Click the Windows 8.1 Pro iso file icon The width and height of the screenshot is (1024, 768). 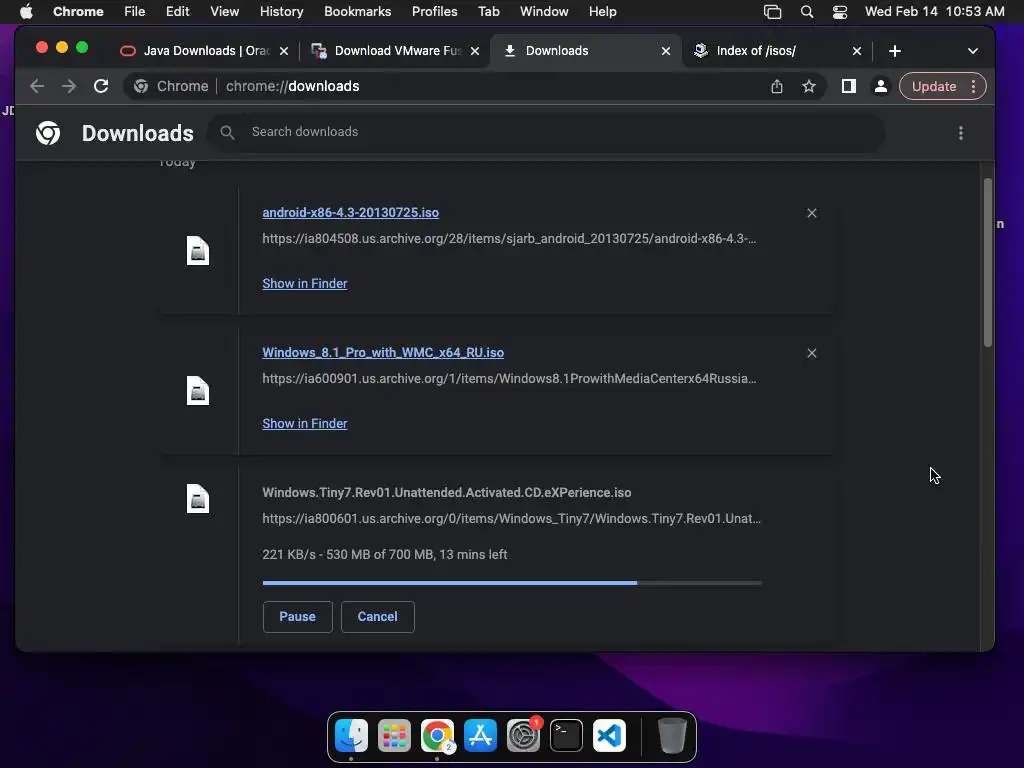(x=198, y=391)
